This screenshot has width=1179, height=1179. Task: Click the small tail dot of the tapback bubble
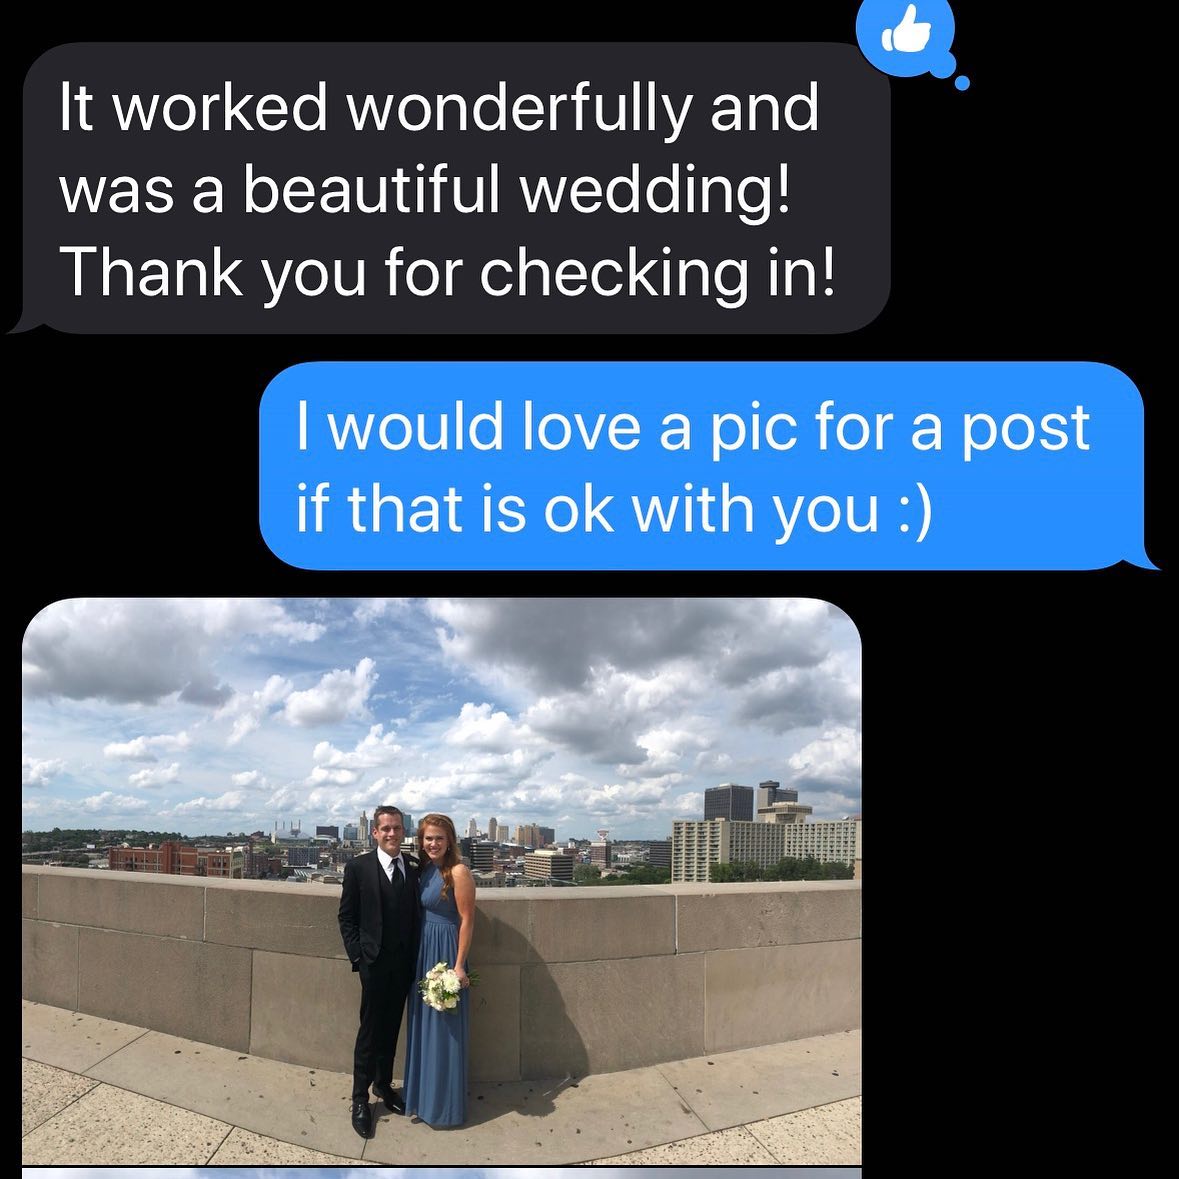click(962, 82)
